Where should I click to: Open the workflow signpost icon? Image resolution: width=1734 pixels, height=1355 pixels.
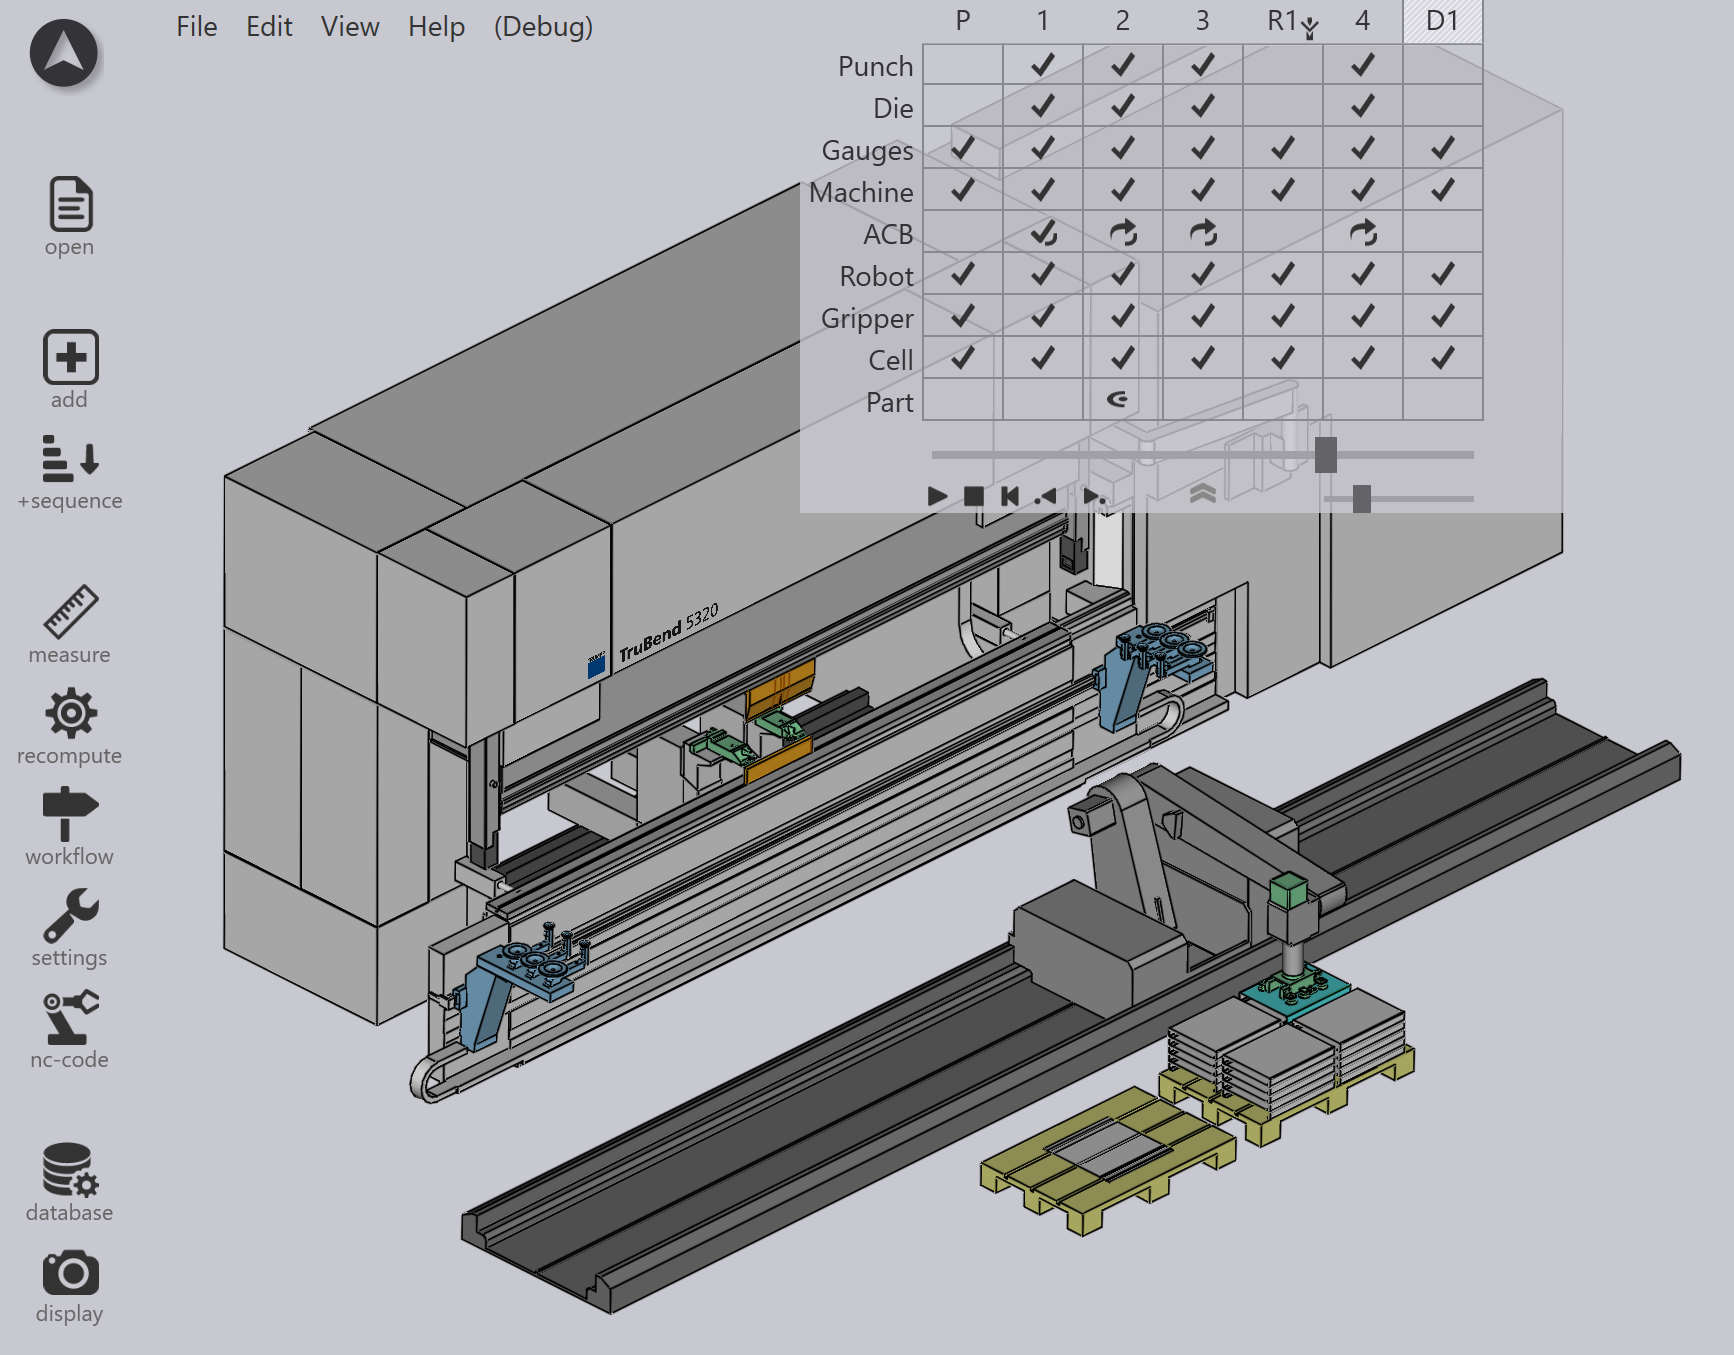[70, 814]
